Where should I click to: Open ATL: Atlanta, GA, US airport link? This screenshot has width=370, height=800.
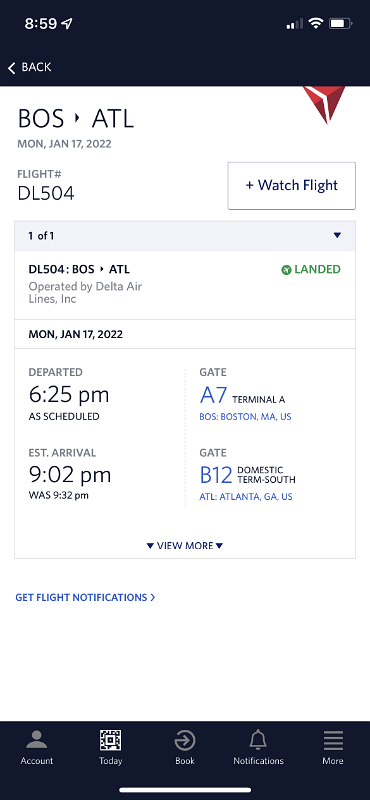tap(246, 496)
